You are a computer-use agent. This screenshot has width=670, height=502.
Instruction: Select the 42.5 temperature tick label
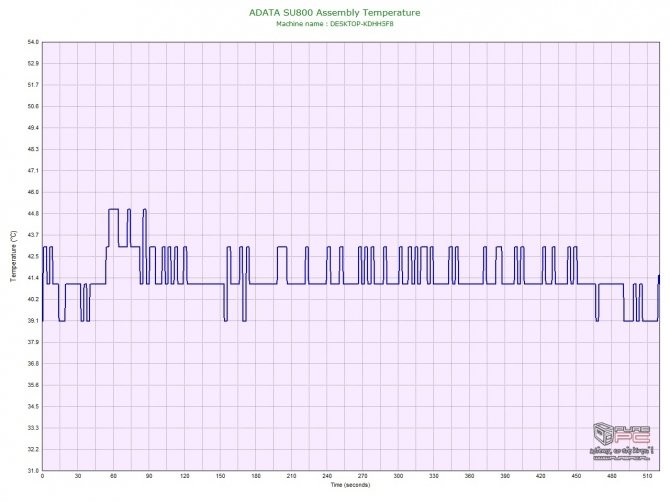33,256
